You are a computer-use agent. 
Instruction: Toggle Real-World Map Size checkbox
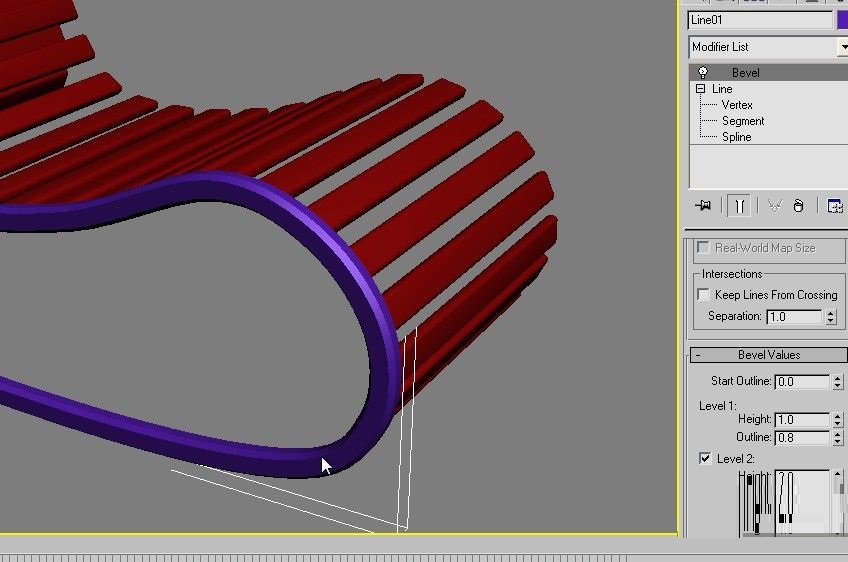703,248
